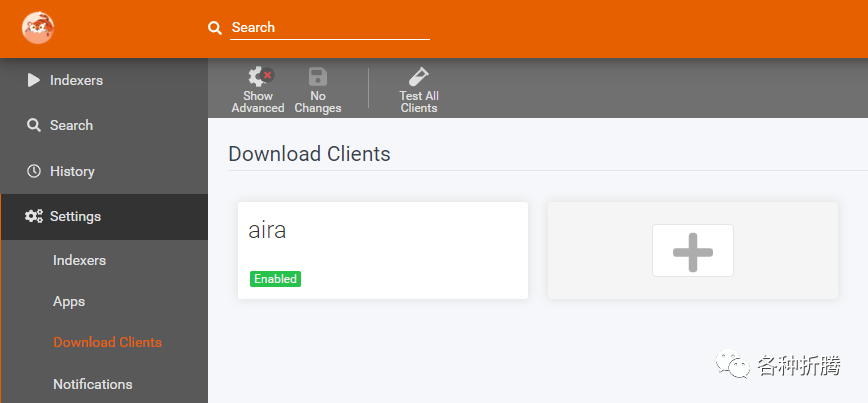The height and width of the screenshot is (403, 868).
Task: Select Download Clients sub-menu item
Action: 107,342
